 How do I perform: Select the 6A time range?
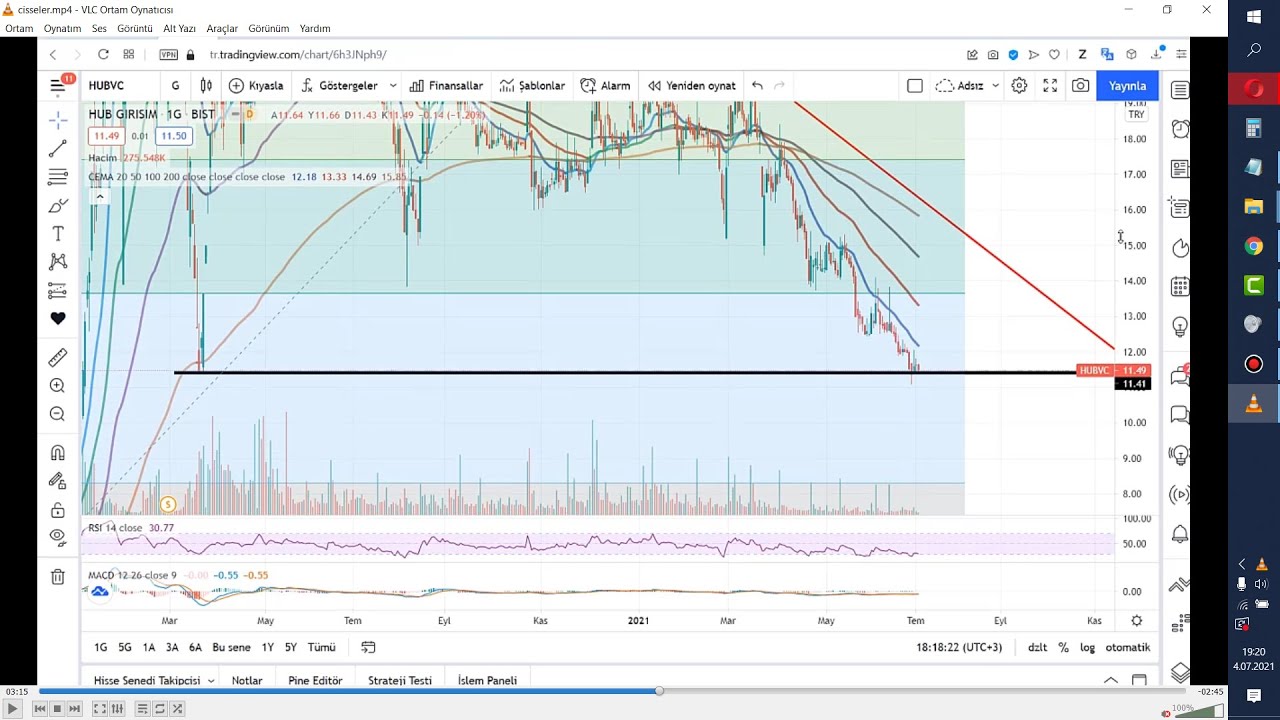tap(195, 648)
